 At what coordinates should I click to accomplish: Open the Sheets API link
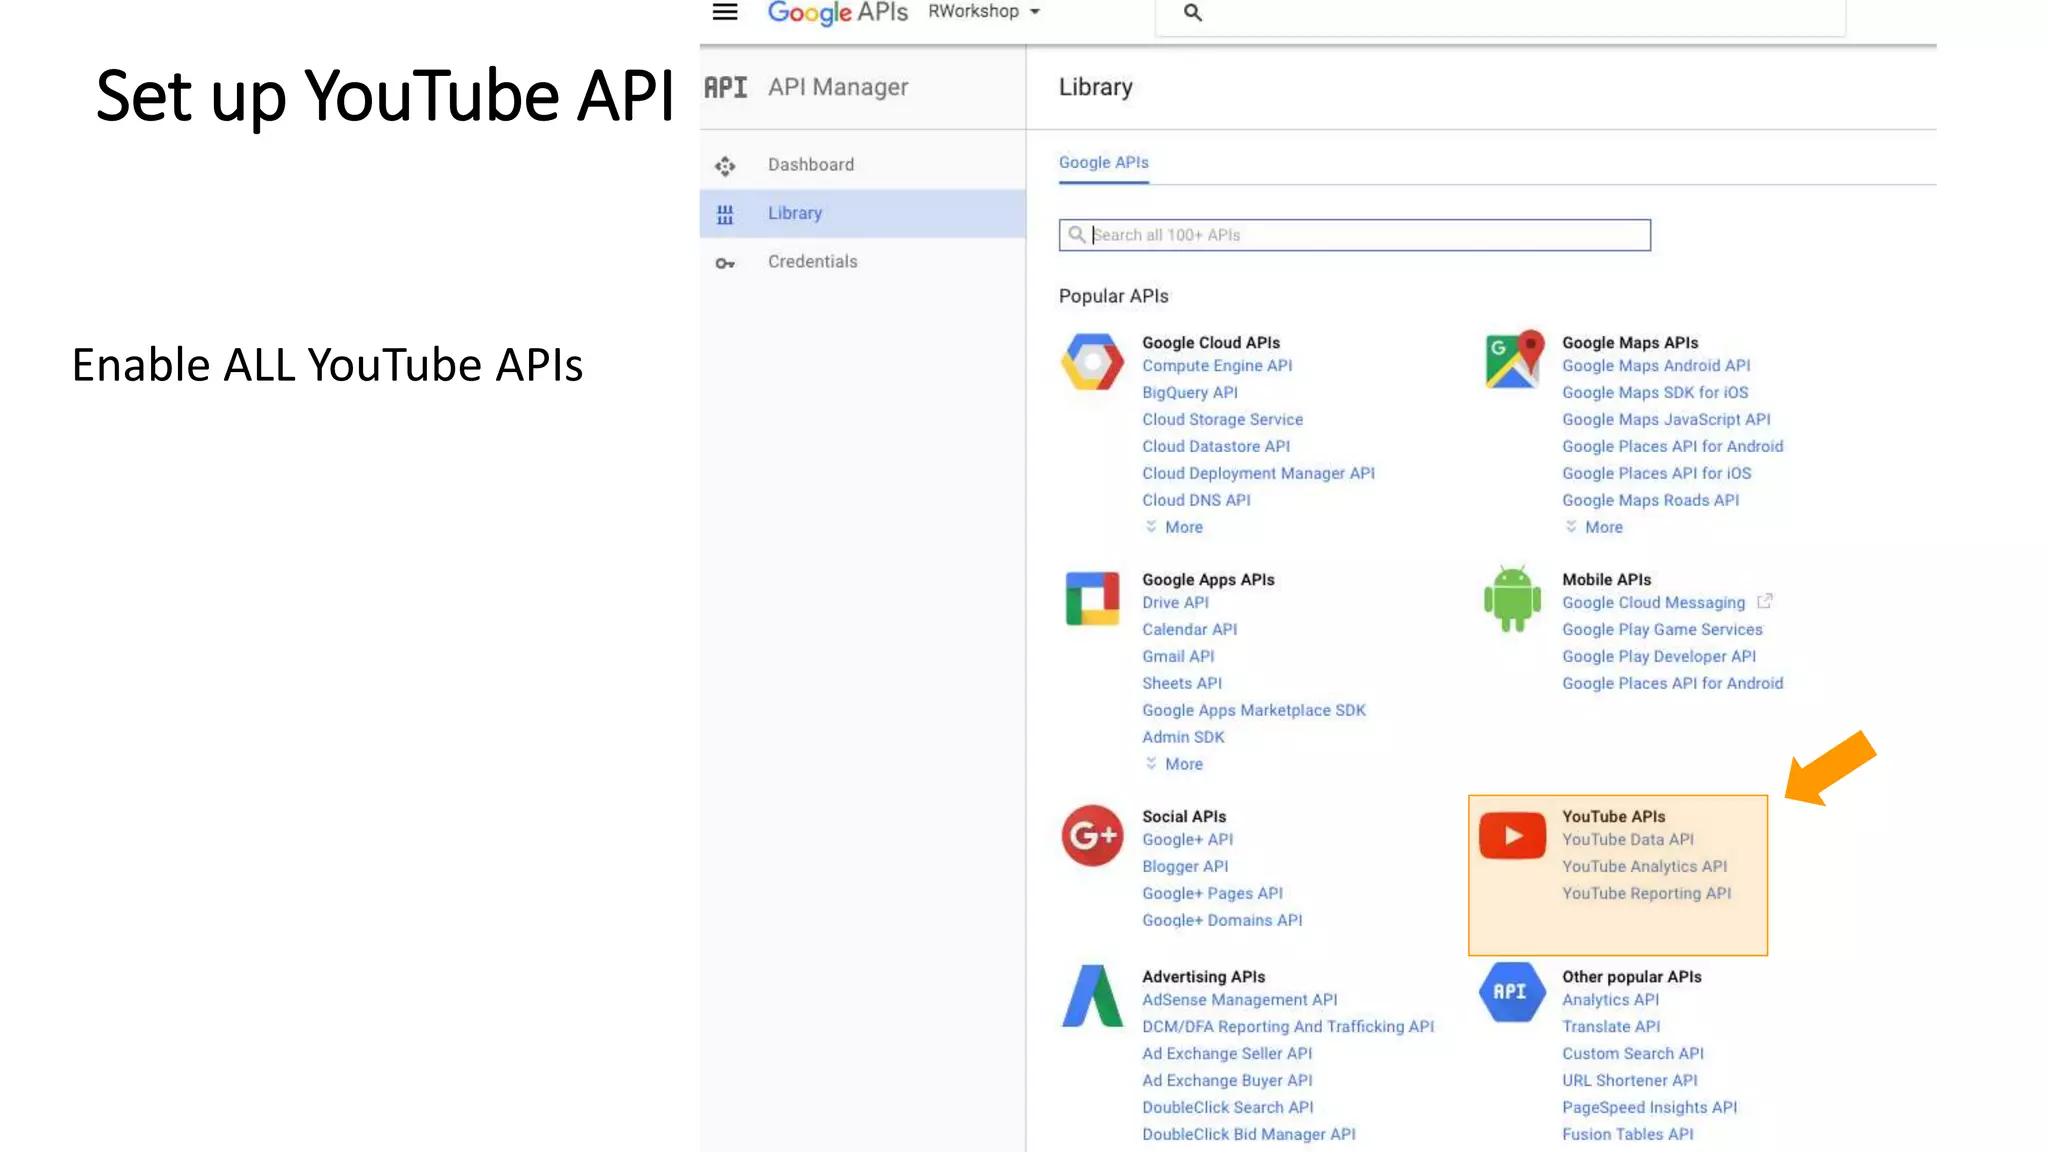[x=1182, y=684]
